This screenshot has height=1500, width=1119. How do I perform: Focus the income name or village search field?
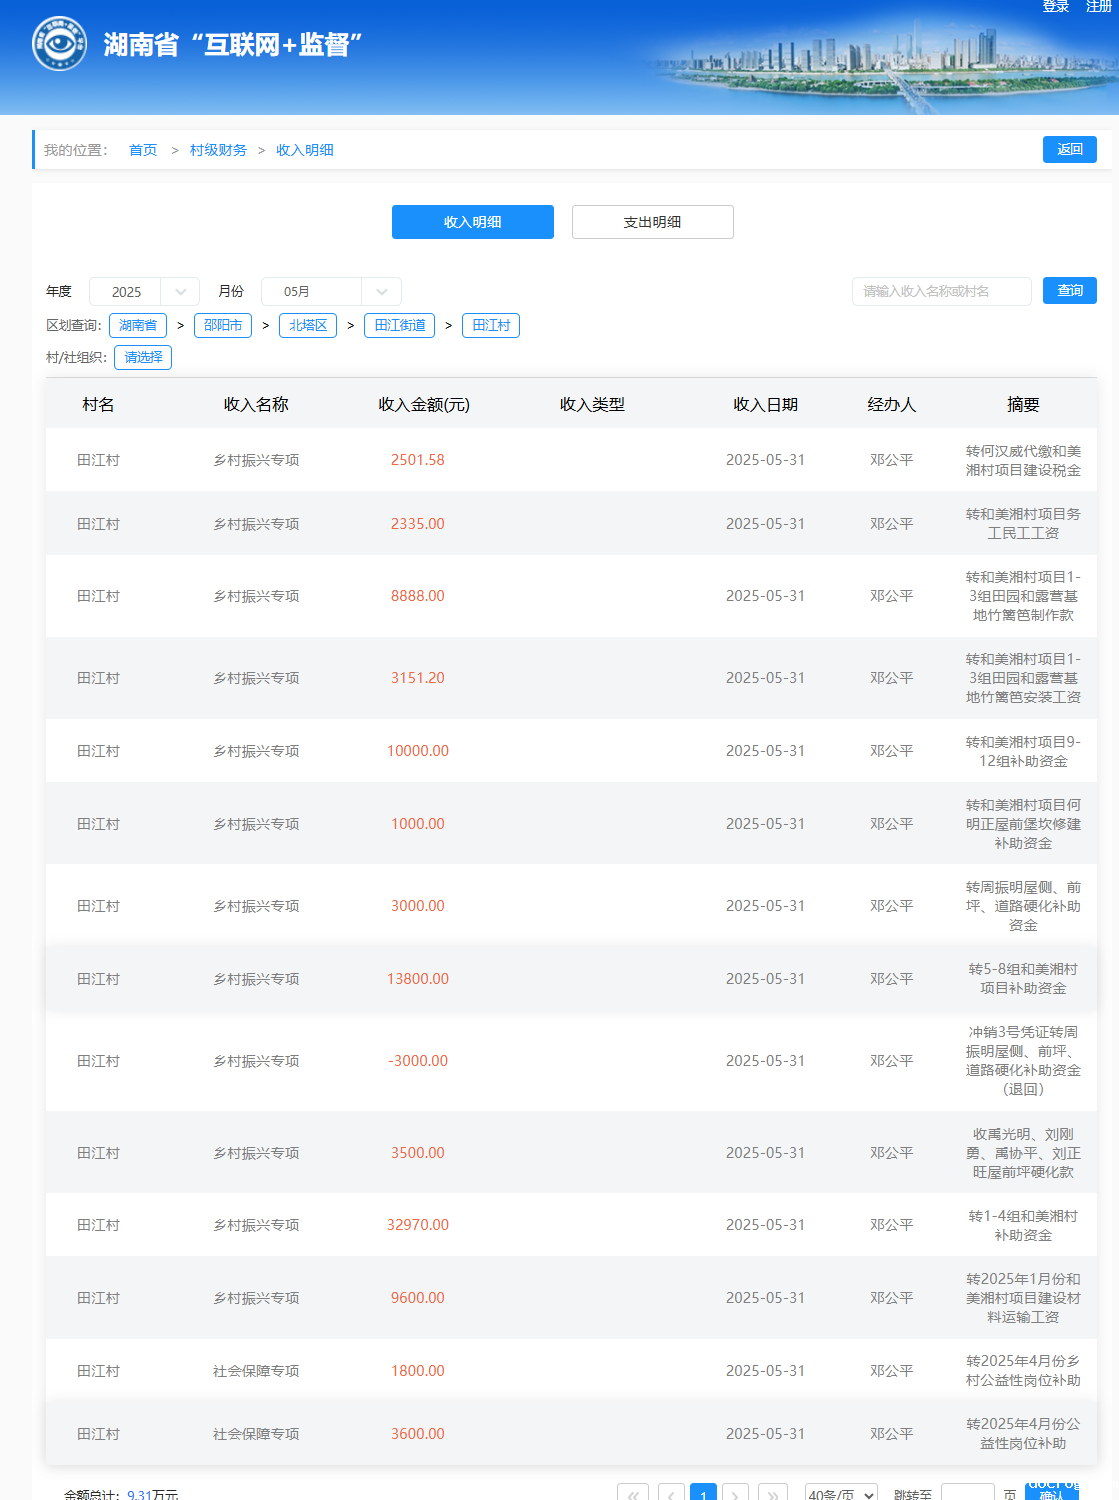941,291
